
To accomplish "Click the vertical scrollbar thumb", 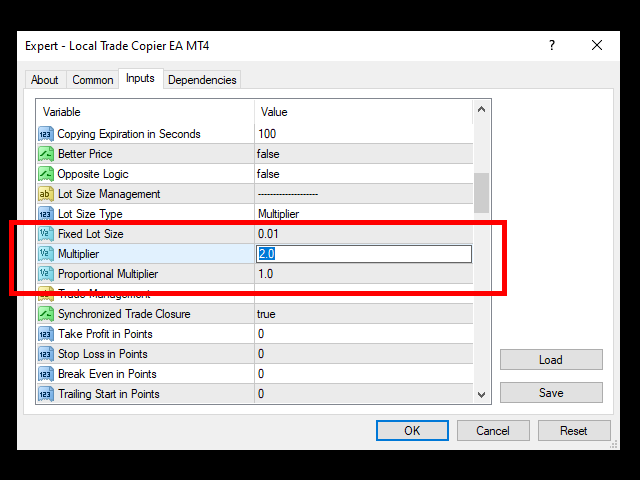I will click(482, 193).
